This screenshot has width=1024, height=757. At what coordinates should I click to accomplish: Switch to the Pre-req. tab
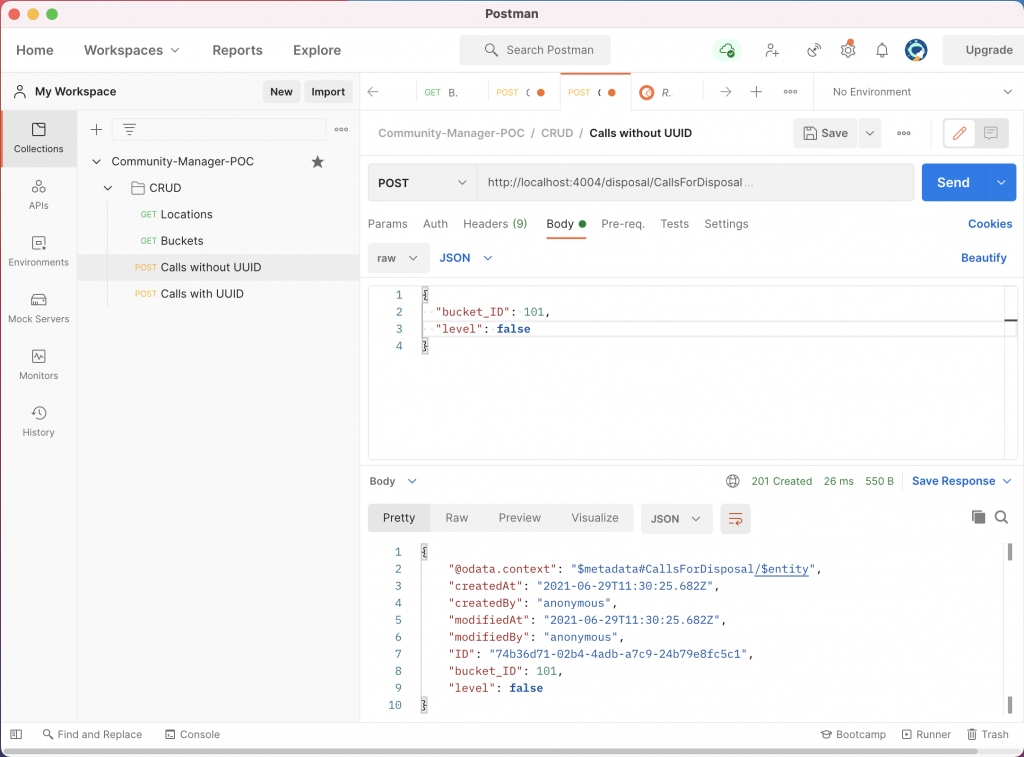coord(622,224)
